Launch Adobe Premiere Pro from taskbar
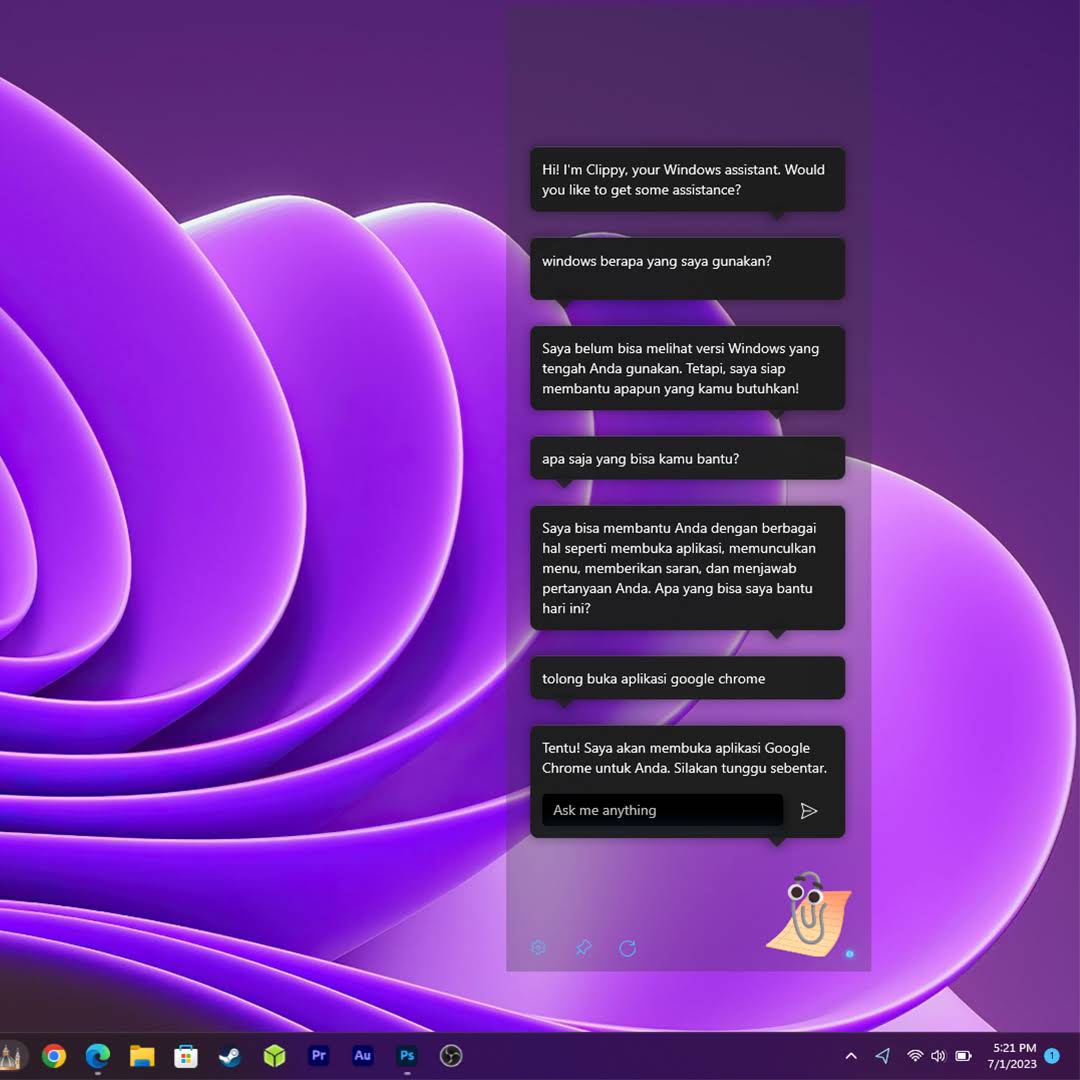Screen dimensions: 1080x1080 coord(319,1056)
